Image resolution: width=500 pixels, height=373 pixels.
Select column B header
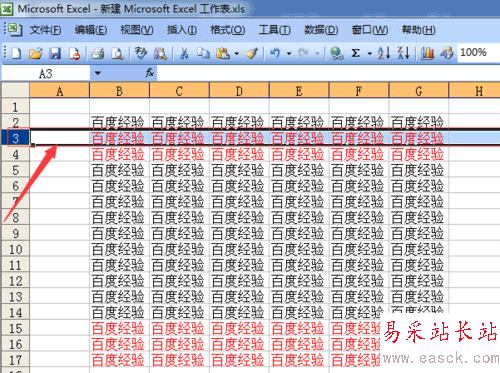[119, 91]
